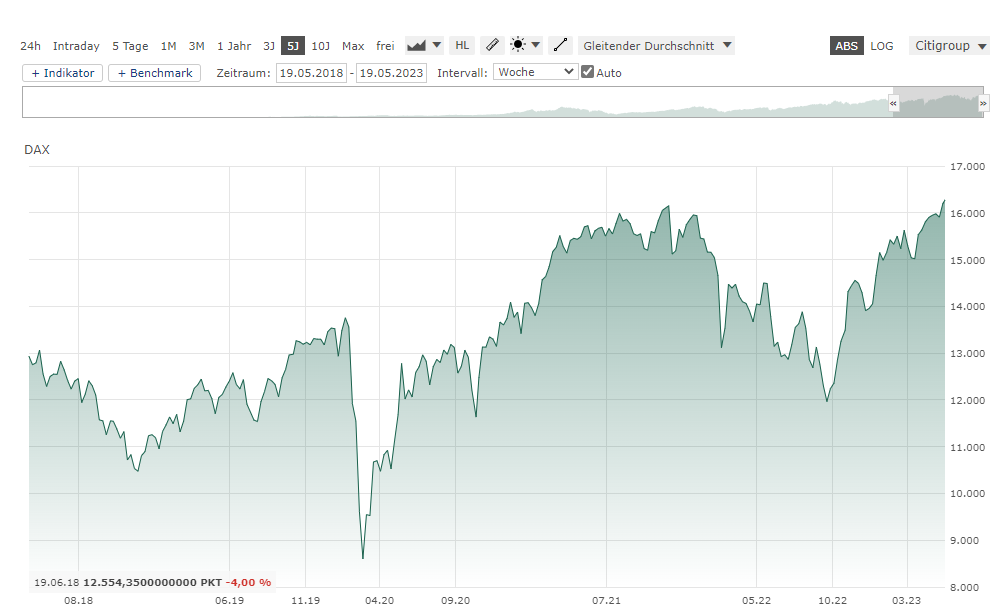
Task: Open the Intervall Woche dropdown
Action: click(536, 72)
